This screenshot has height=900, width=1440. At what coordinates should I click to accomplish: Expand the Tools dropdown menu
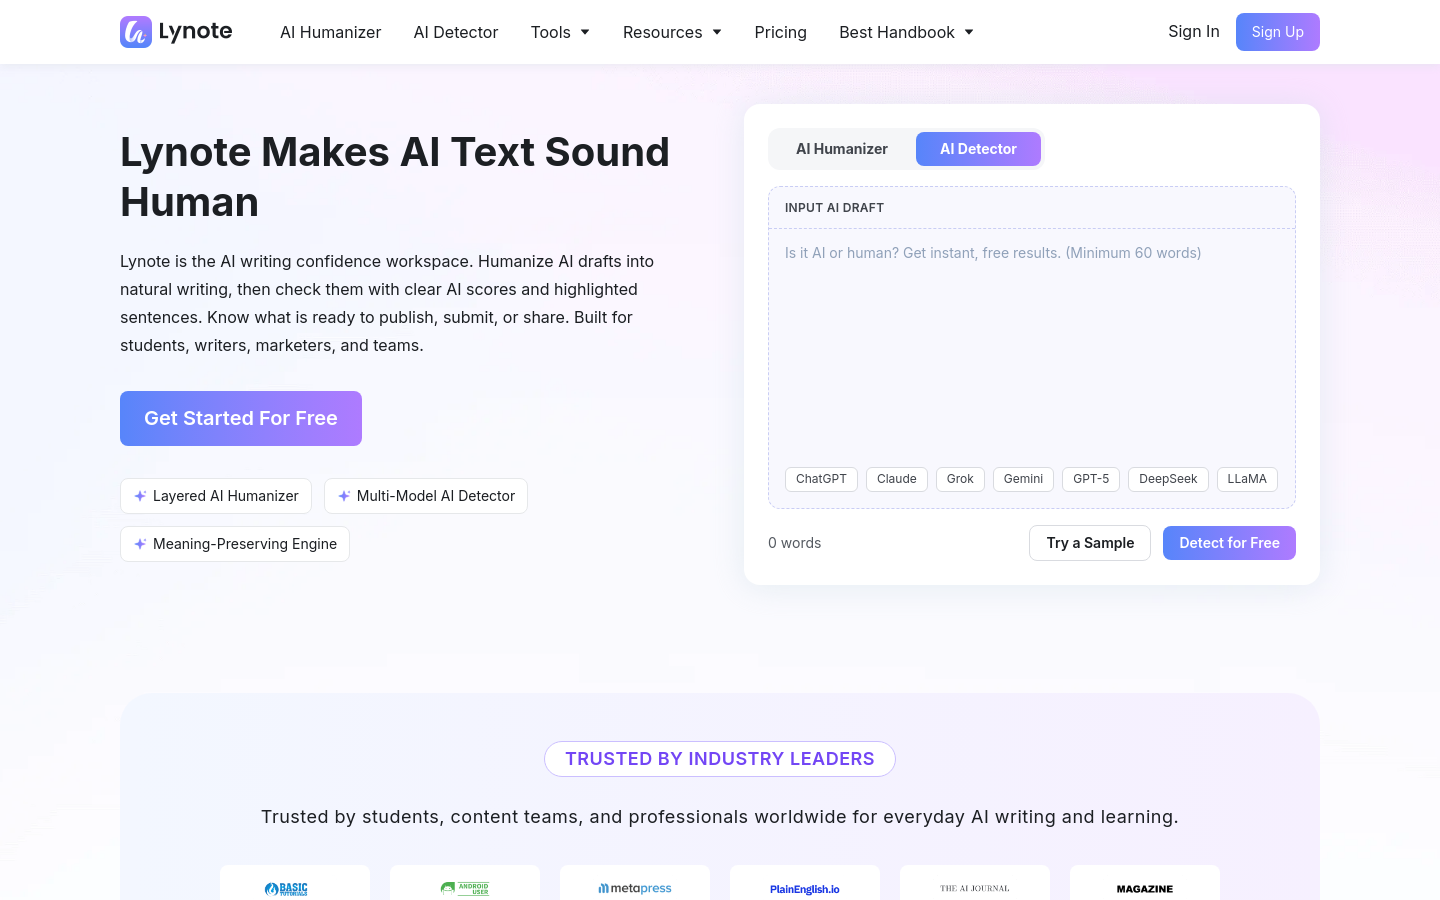click(560, 32)
